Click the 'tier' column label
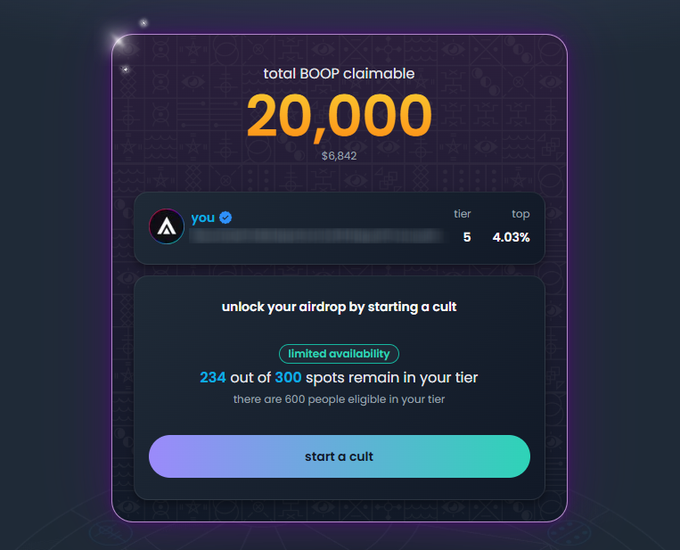The image size is (680, 550). [462, 214]
